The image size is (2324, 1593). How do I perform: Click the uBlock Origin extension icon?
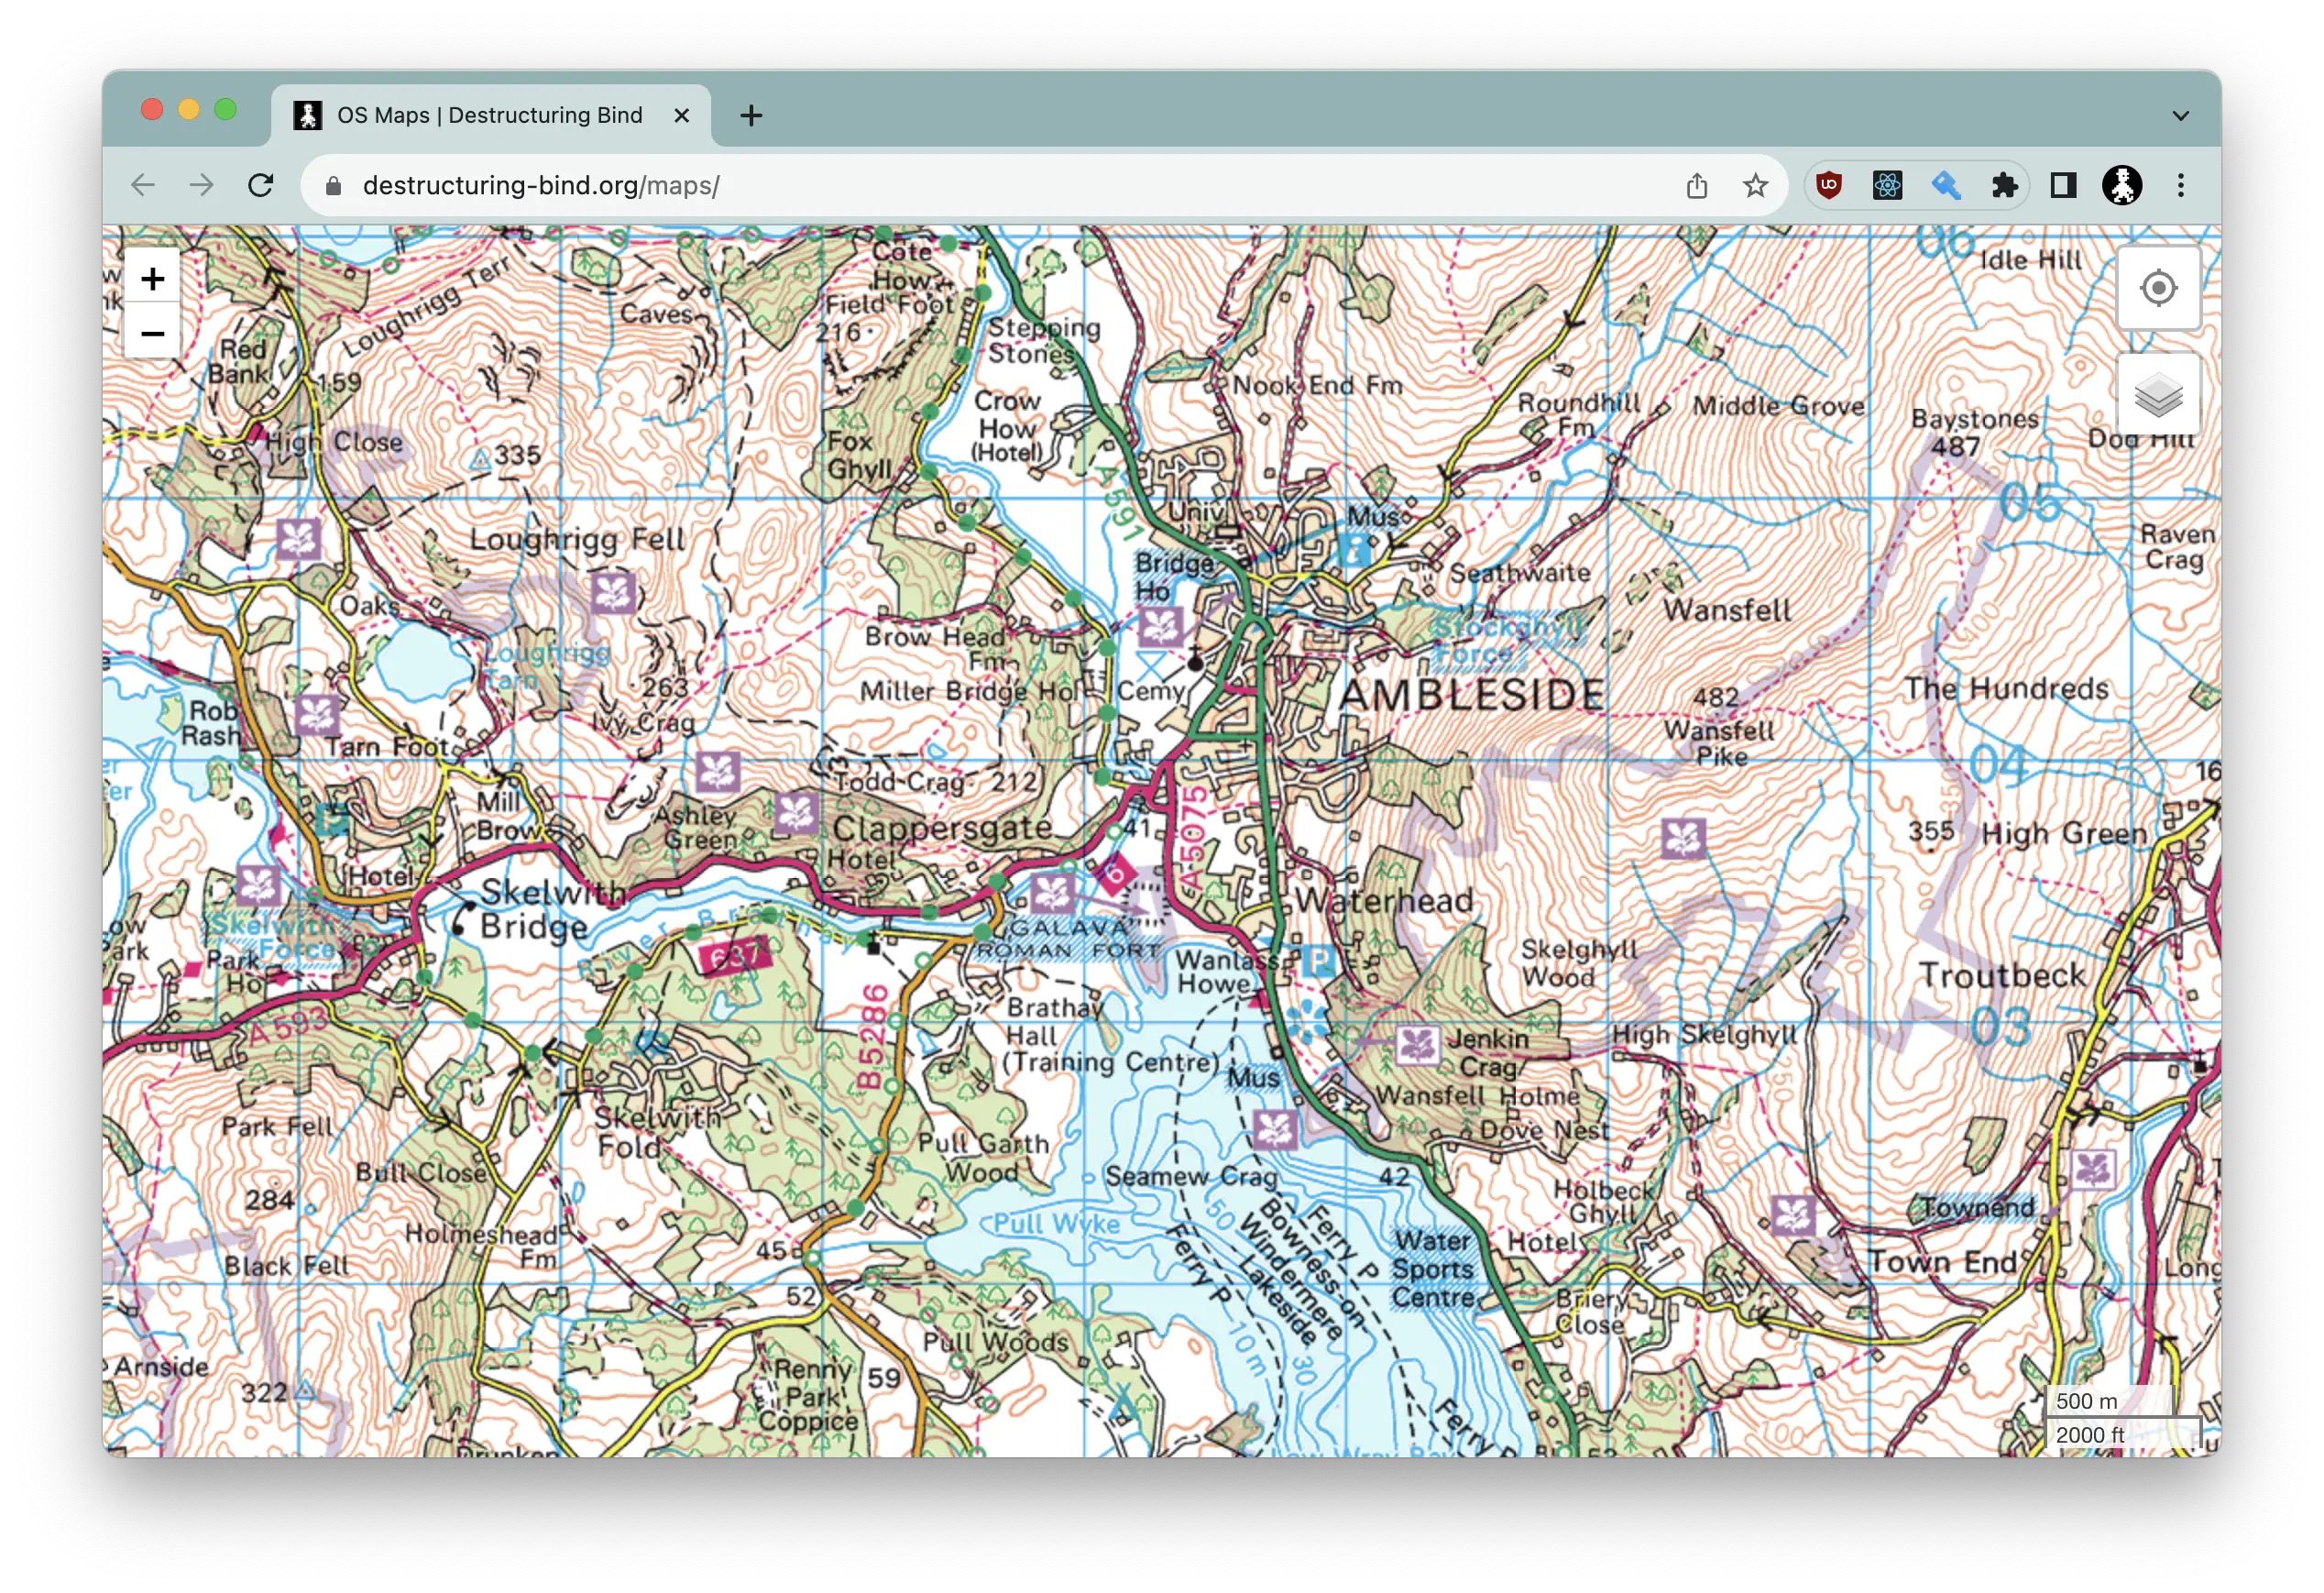point(1829,185)
